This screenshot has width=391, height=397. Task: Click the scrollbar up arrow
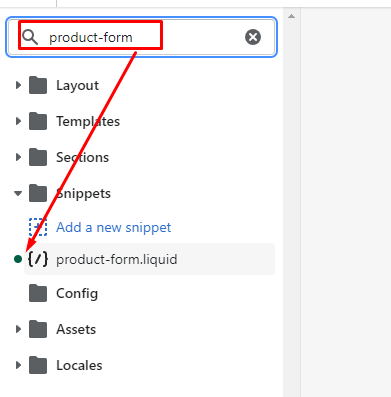[291, 16]
